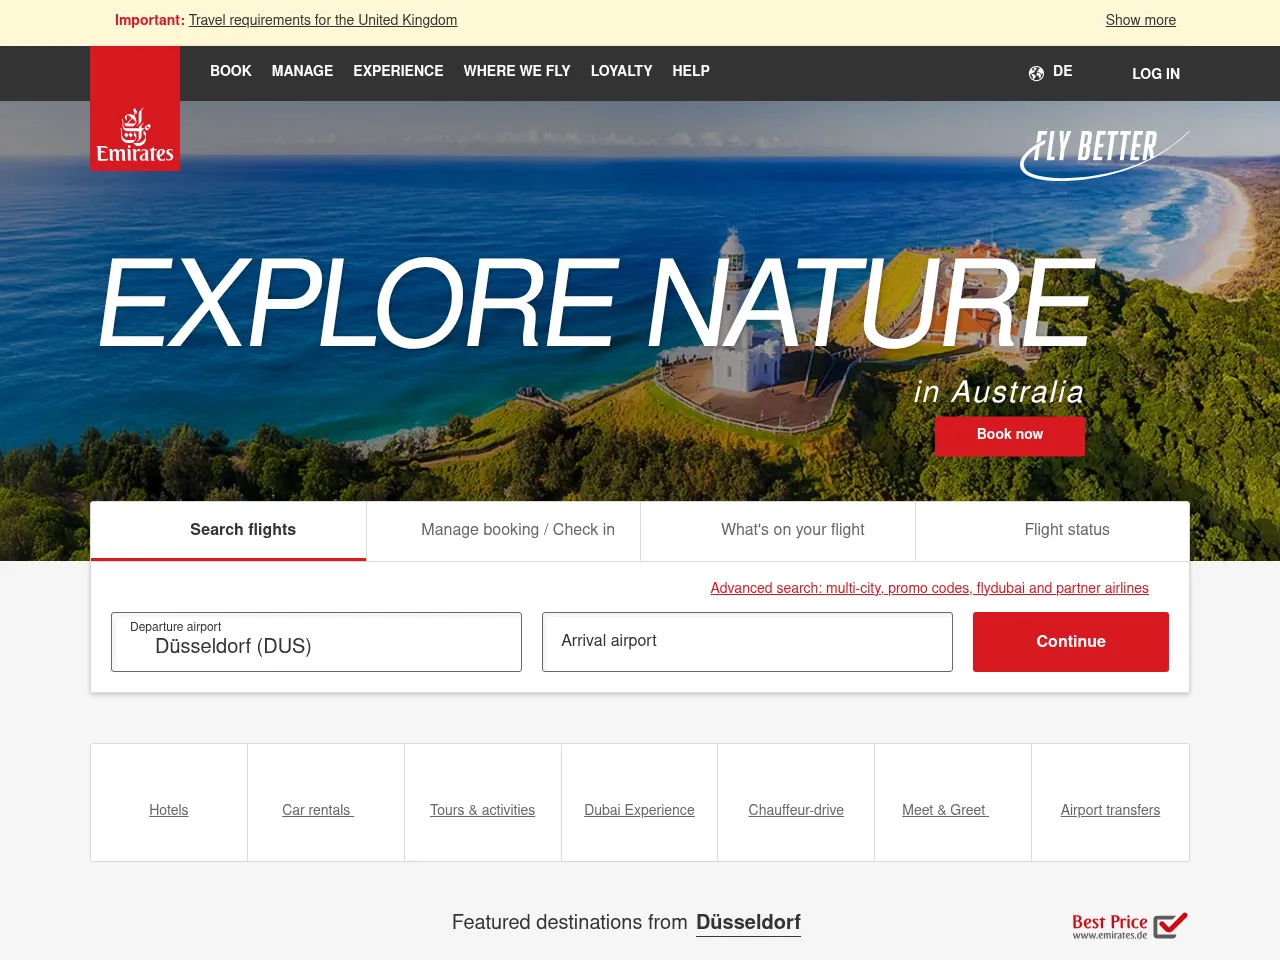Open the language selector globe icon
This screenshot has width=1280, height=960.
tap(1036, 72)
